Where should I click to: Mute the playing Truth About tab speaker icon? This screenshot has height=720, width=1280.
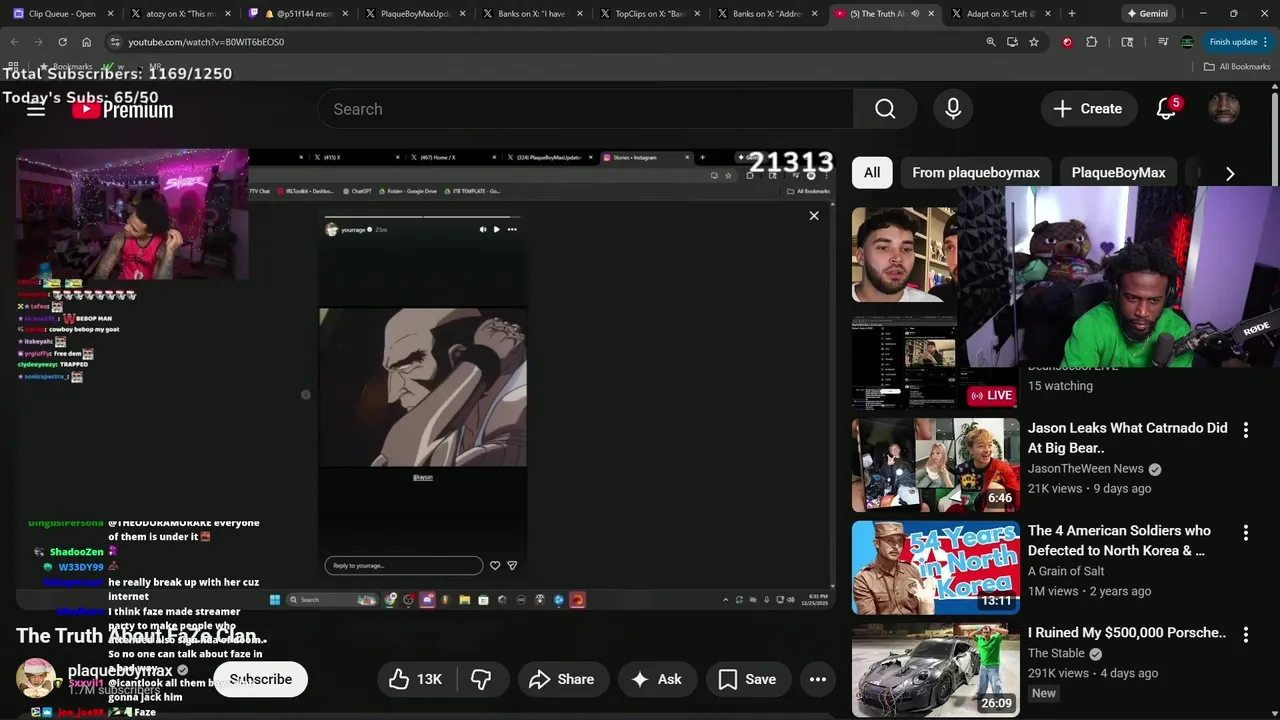coord(915,14)
